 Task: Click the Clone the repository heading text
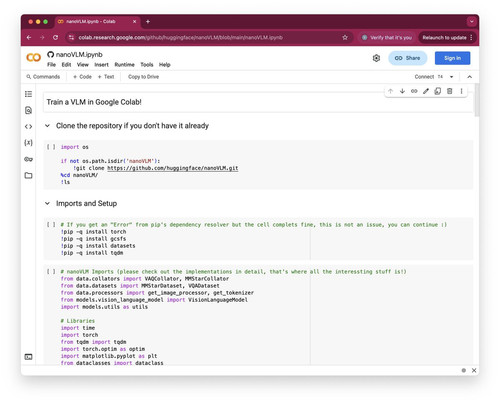132,126
